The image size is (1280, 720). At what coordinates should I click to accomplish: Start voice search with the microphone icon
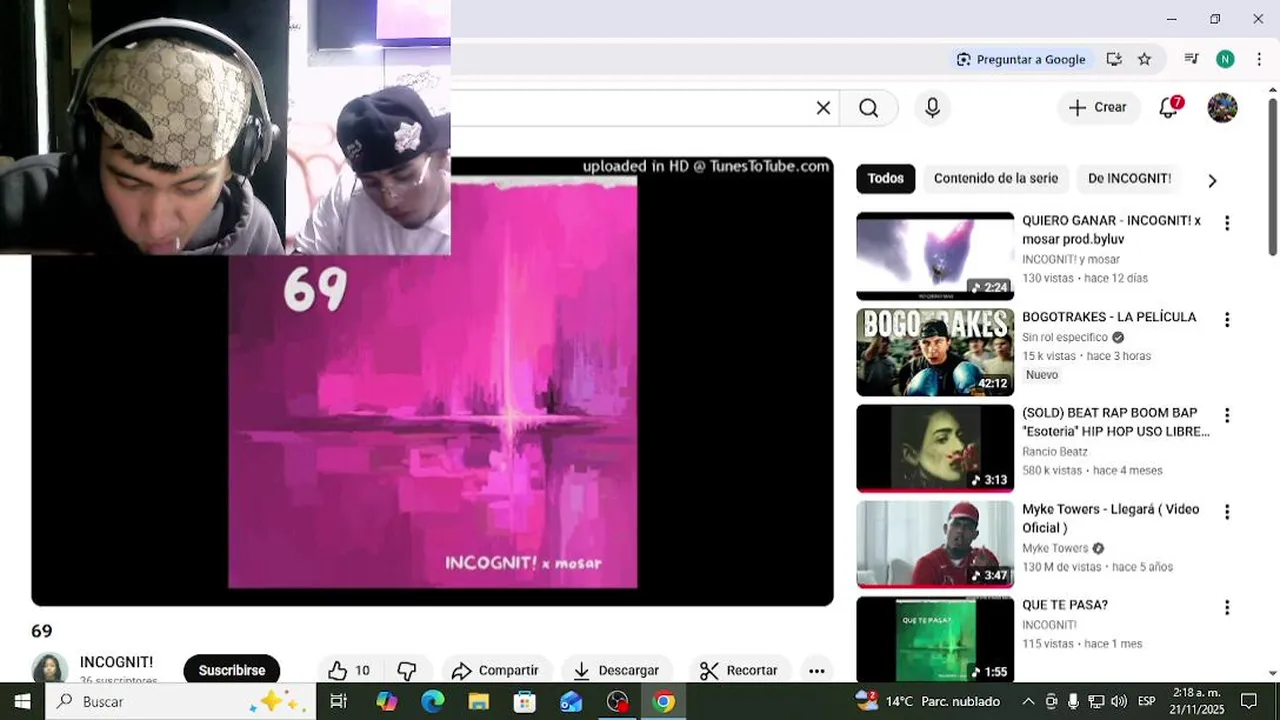tap(932, 108)
